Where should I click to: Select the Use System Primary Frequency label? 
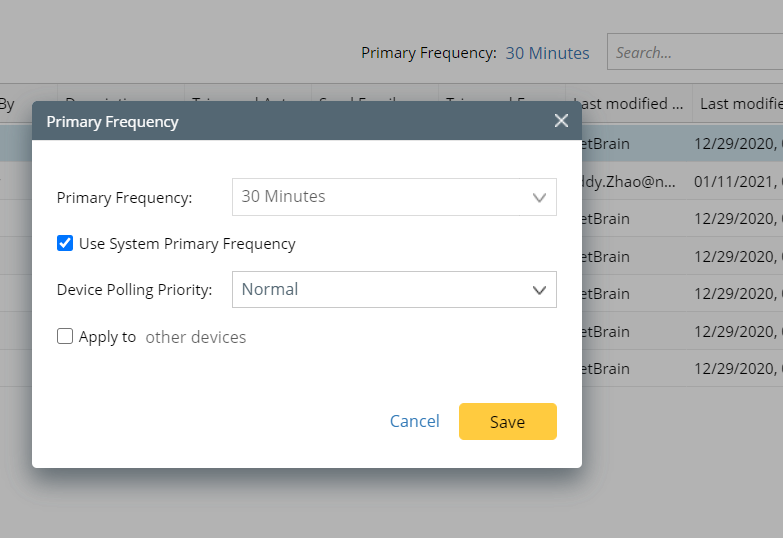coord(187,244)
